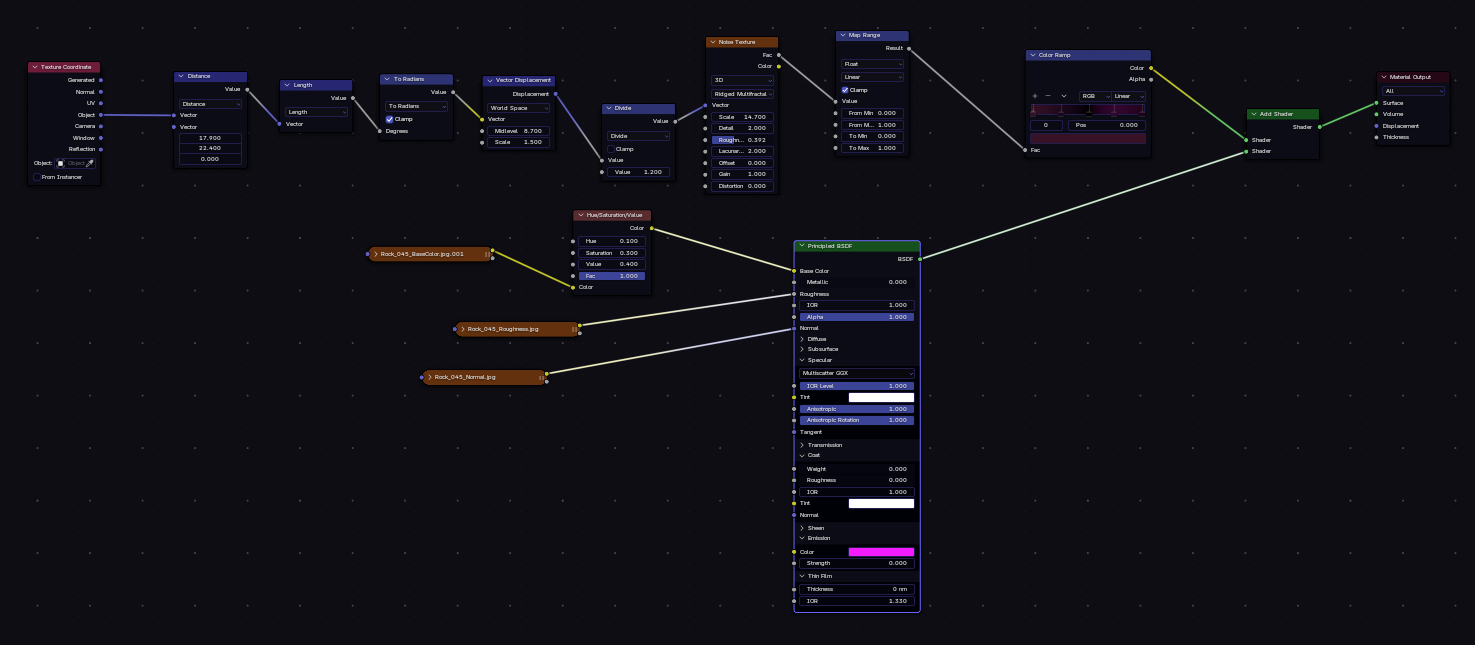This screenshot has height=645, width=1475.
Task: Click the Add Shader output Shader socket
Action: [x=1320, y=127]
